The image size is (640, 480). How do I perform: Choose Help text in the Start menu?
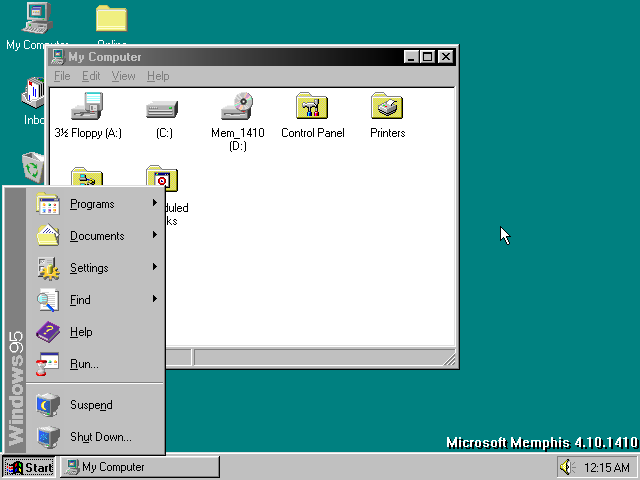click(81, 332)
